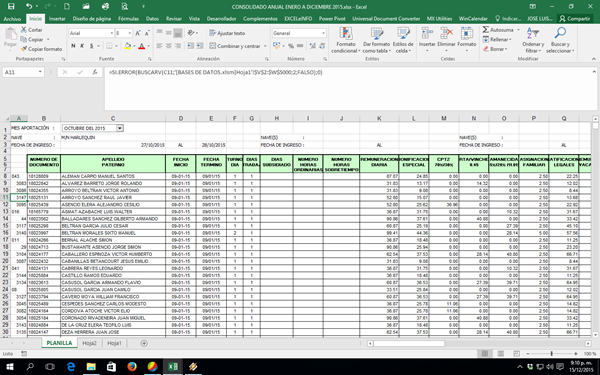
Task: Click the Undo arrow in title bar
Action: pyautogui.click(x=29, y=6)
